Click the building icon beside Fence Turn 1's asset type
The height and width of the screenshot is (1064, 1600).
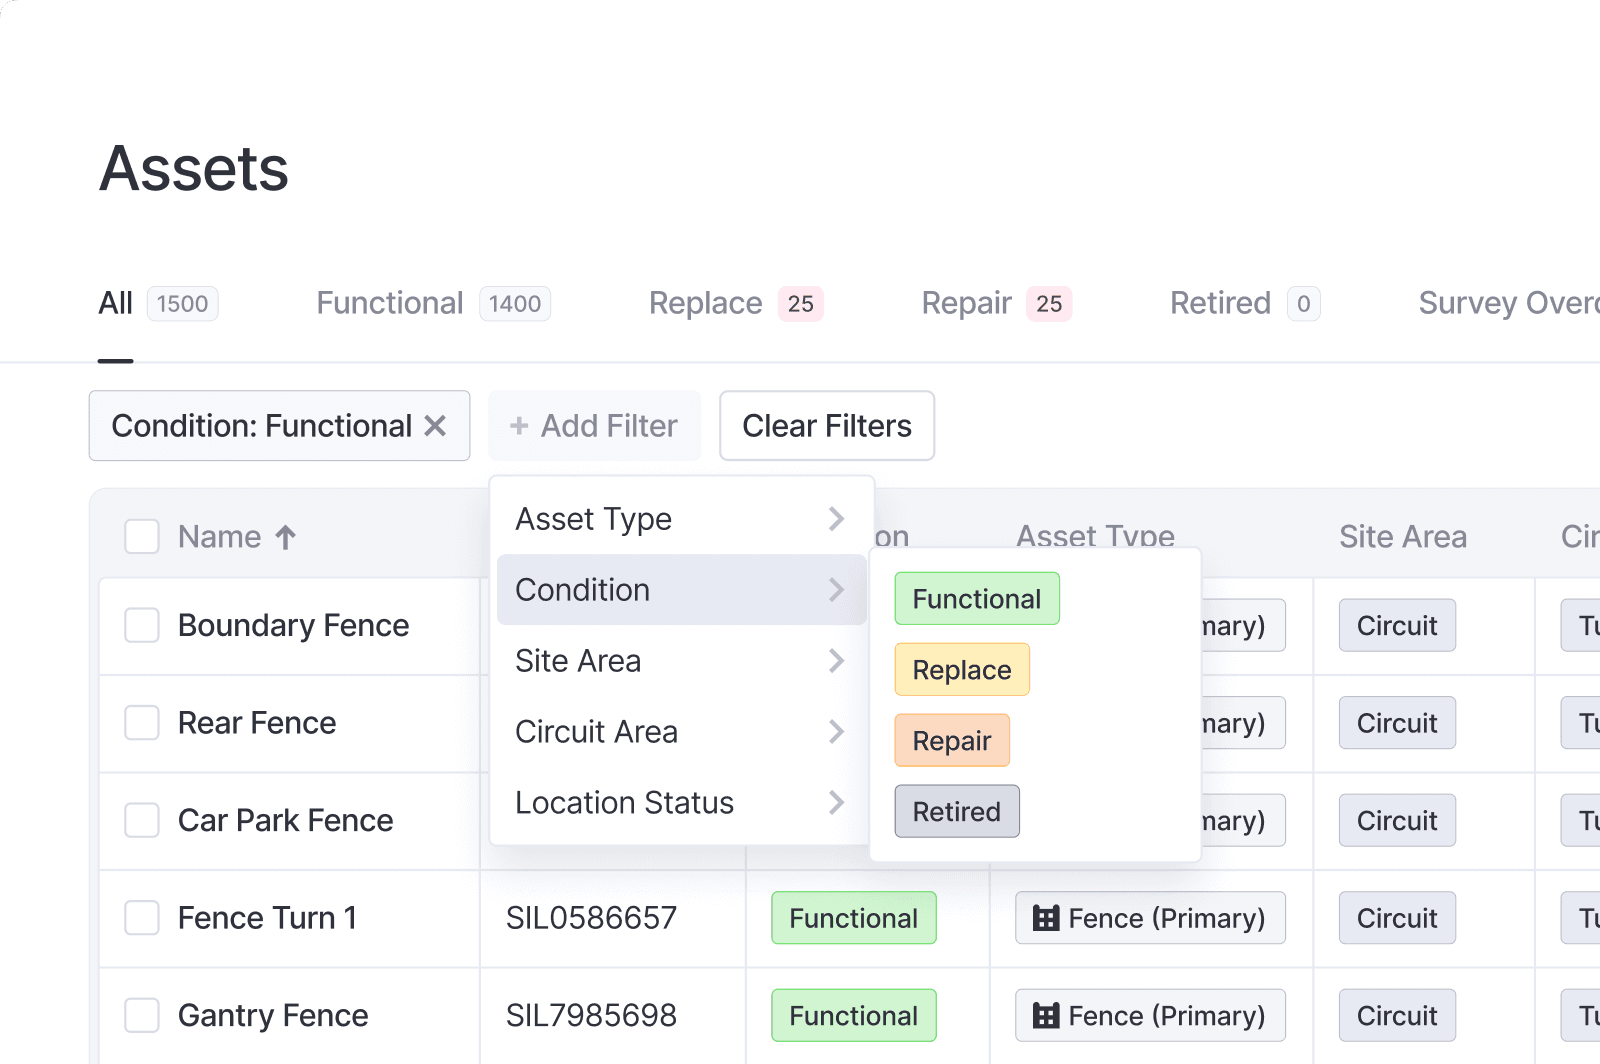tap(1046, 918)
